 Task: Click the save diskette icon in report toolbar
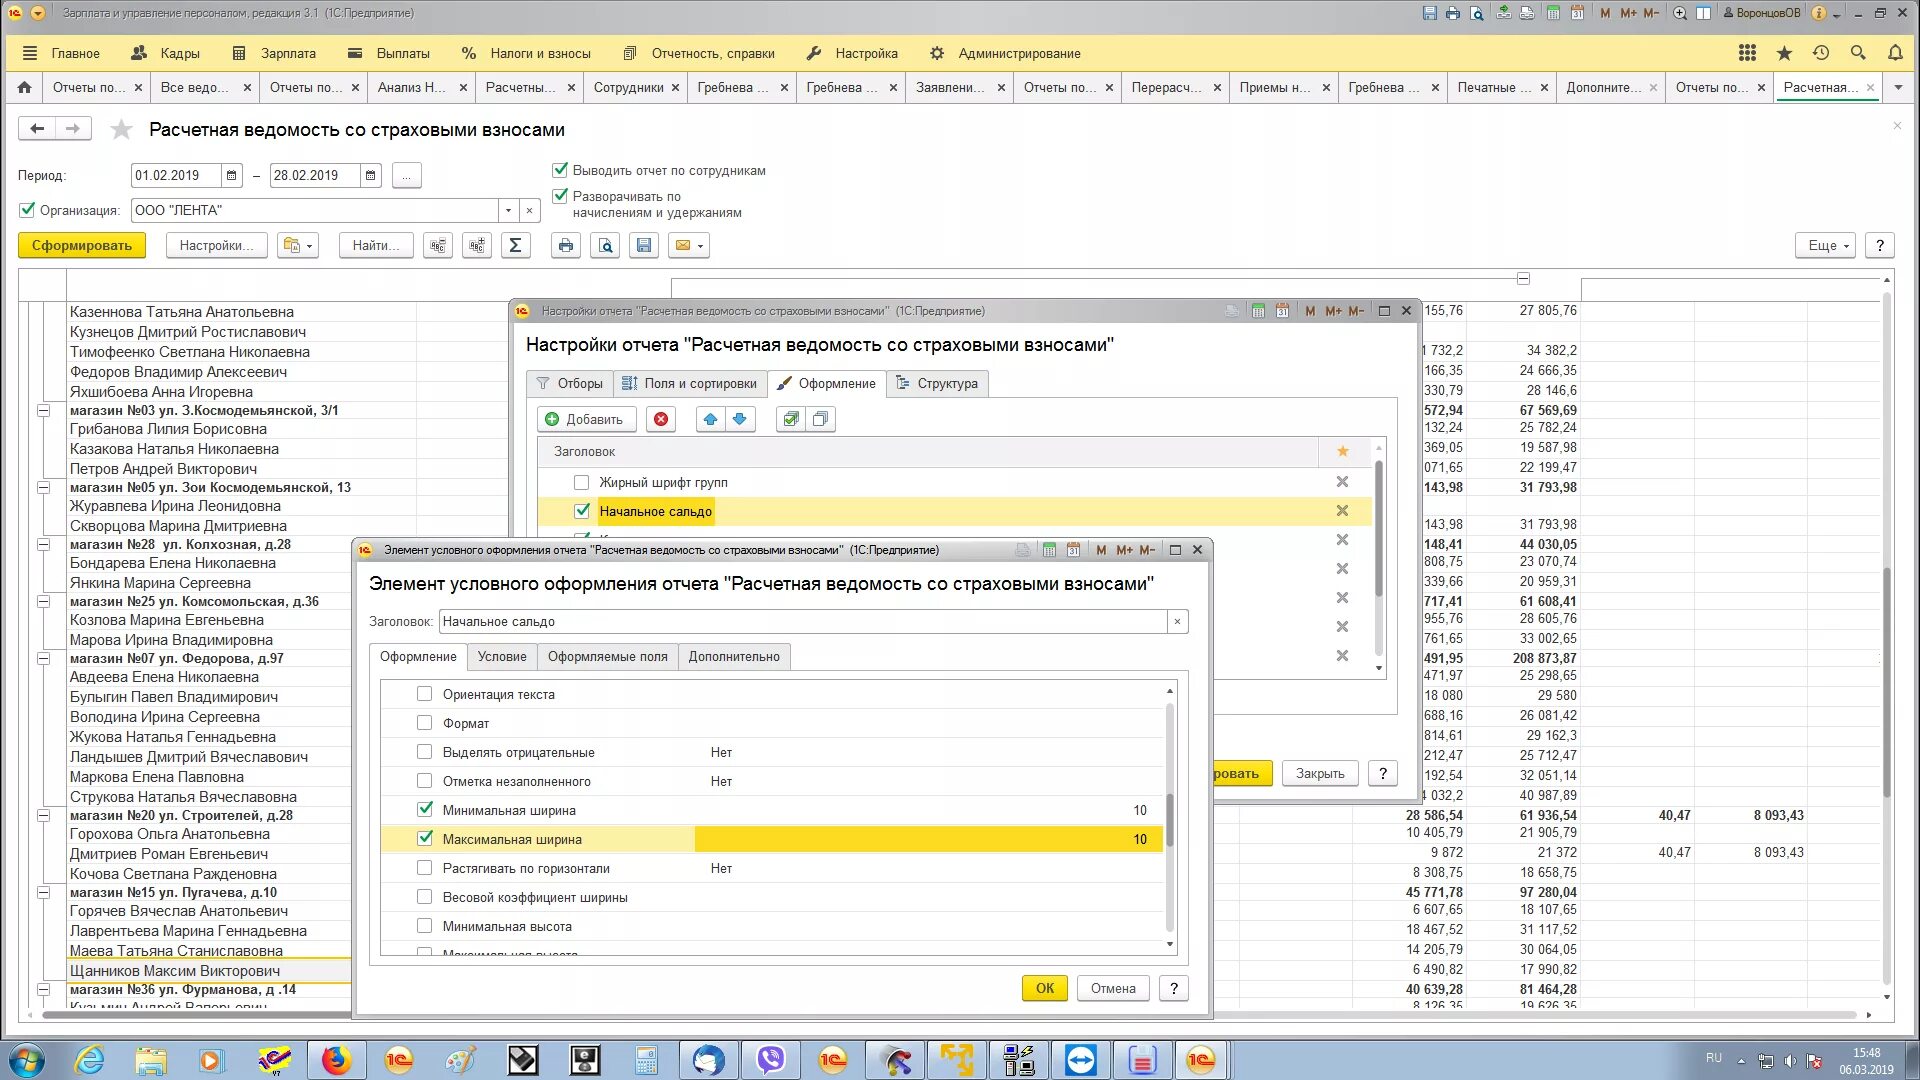coord(644,246)
